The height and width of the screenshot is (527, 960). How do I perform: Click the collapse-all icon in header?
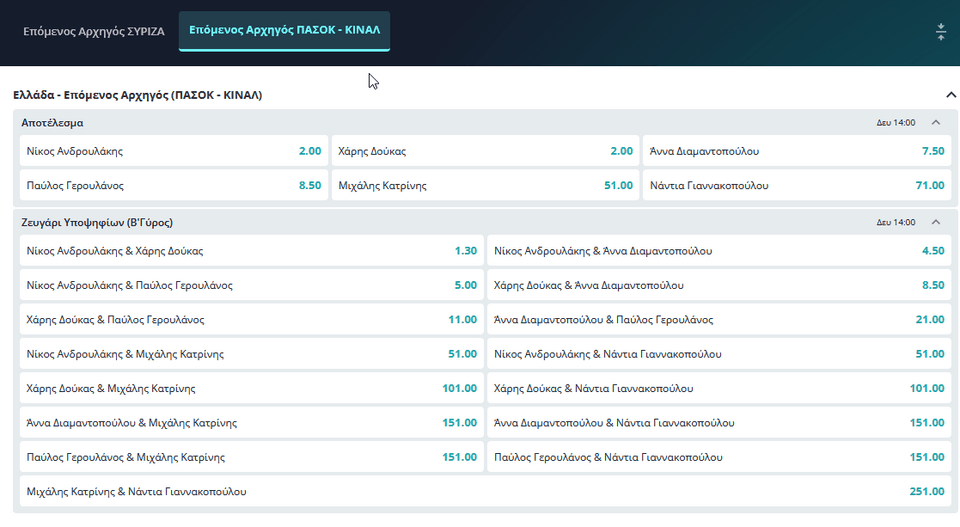tap(940, 32)
